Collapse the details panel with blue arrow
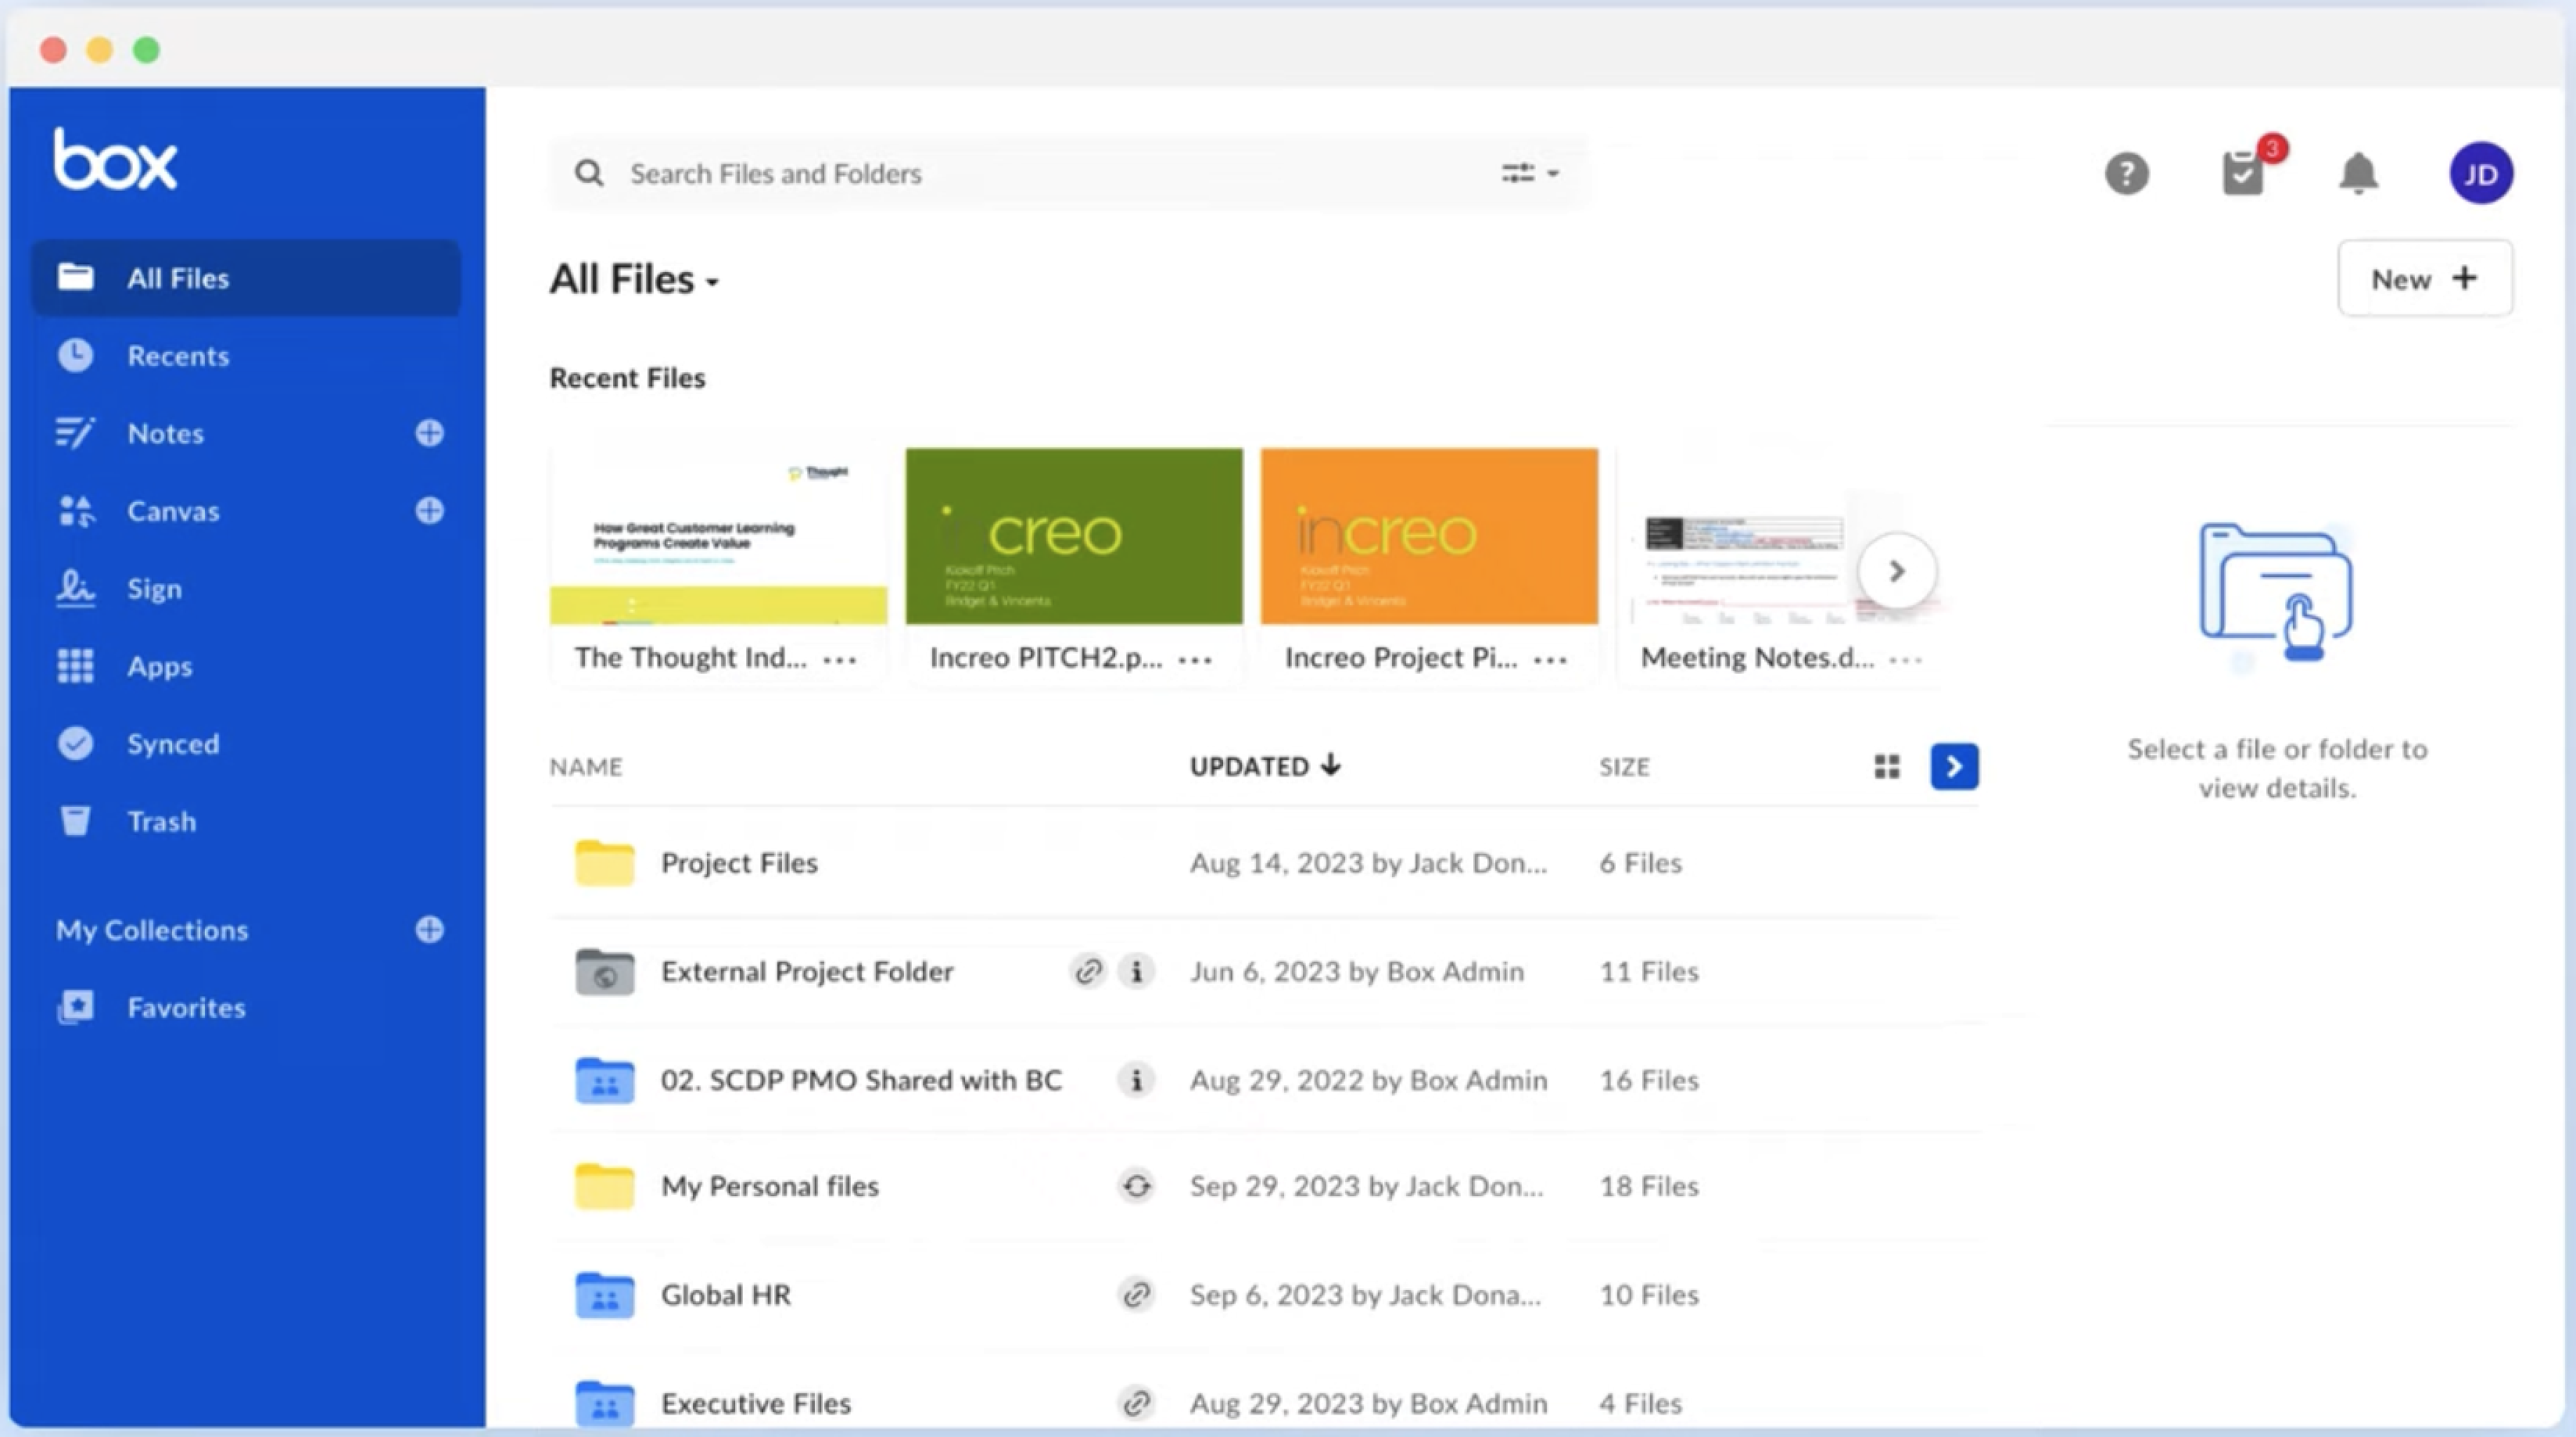 (x=1954, y=767)
